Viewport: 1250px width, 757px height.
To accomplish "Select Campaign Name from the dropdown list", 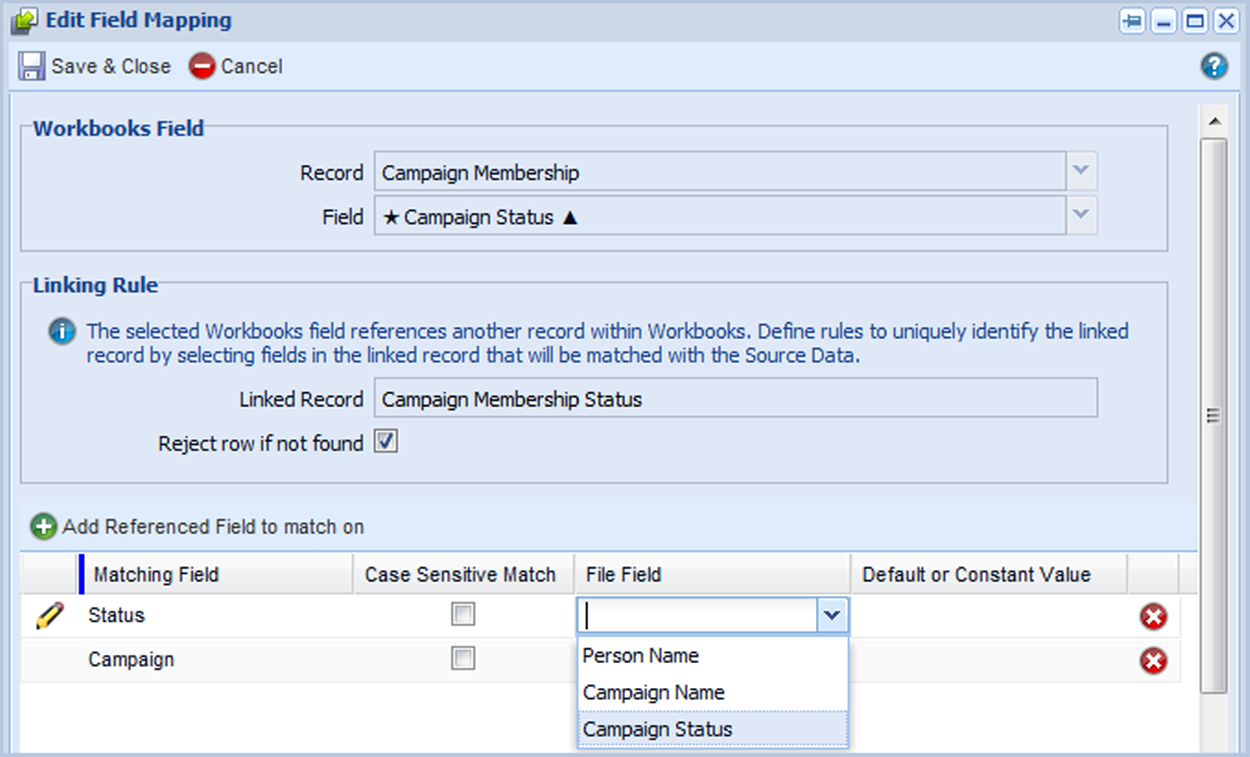I will tap(713, 692).
